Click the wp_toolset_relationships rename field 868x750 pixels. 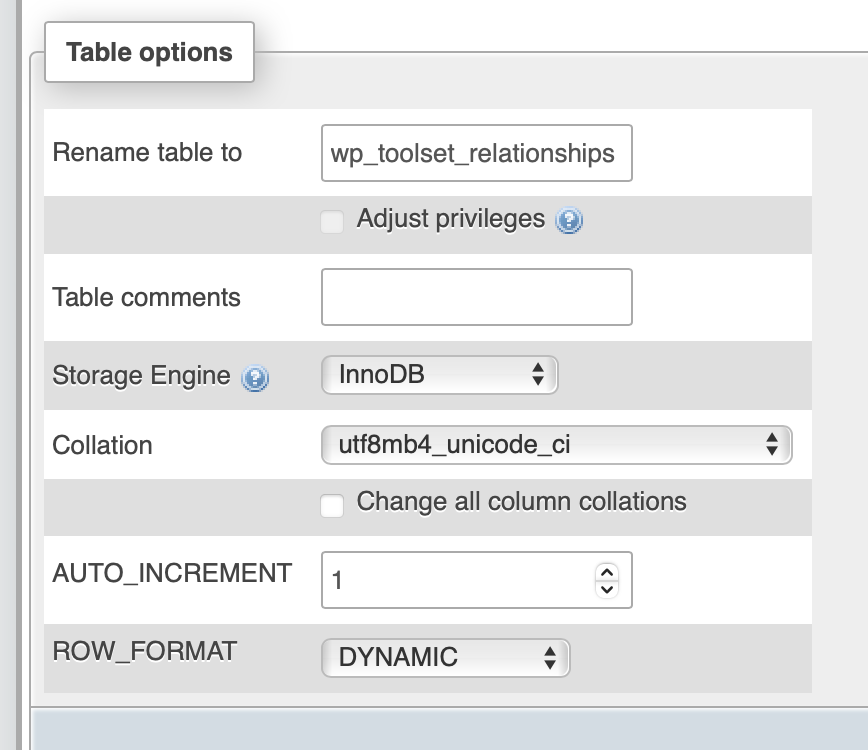(x=476, y=153)
